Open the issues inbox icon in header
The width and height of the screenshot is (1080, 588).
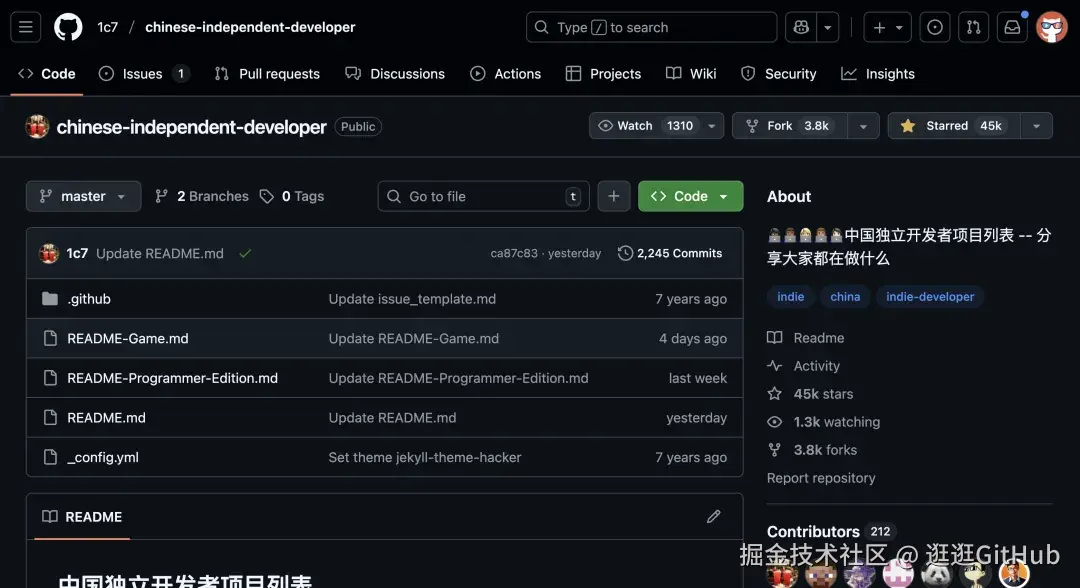pyautogui.click(x=935, y=27)
